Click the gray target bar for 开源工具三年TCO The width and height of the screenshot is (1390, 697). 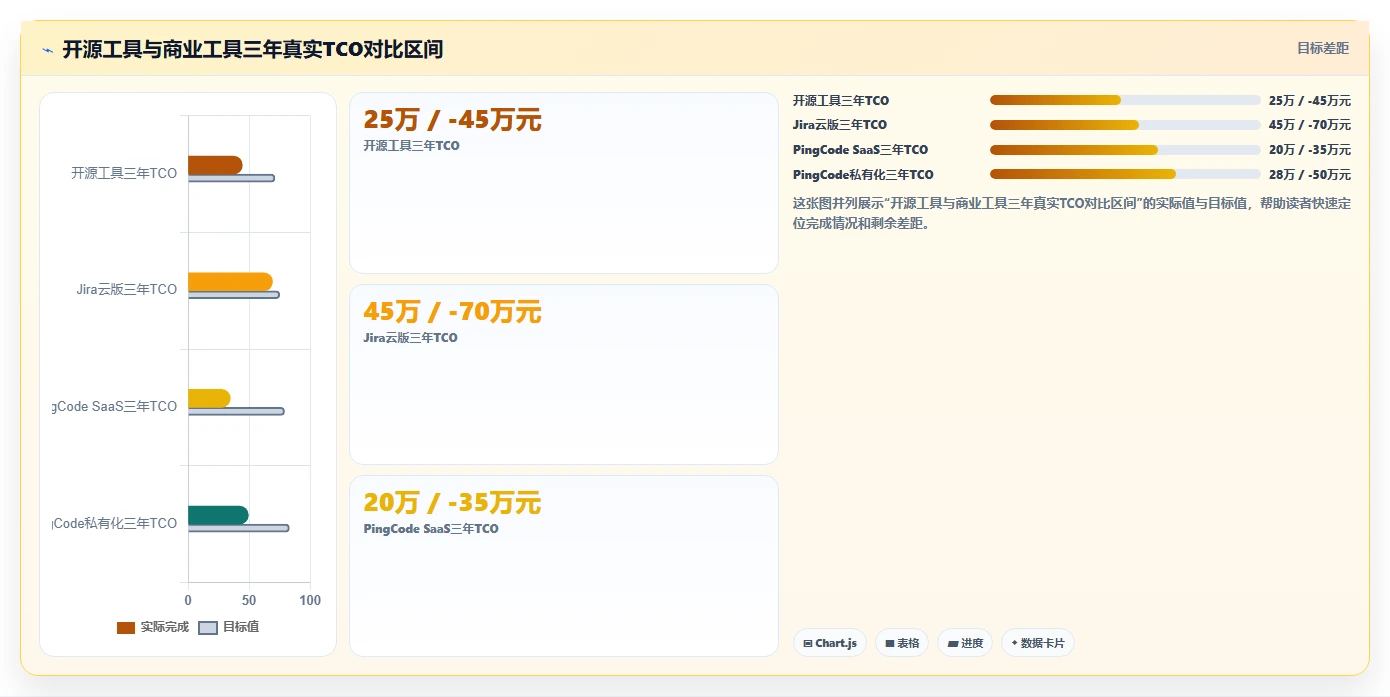(x=231, y=178)
